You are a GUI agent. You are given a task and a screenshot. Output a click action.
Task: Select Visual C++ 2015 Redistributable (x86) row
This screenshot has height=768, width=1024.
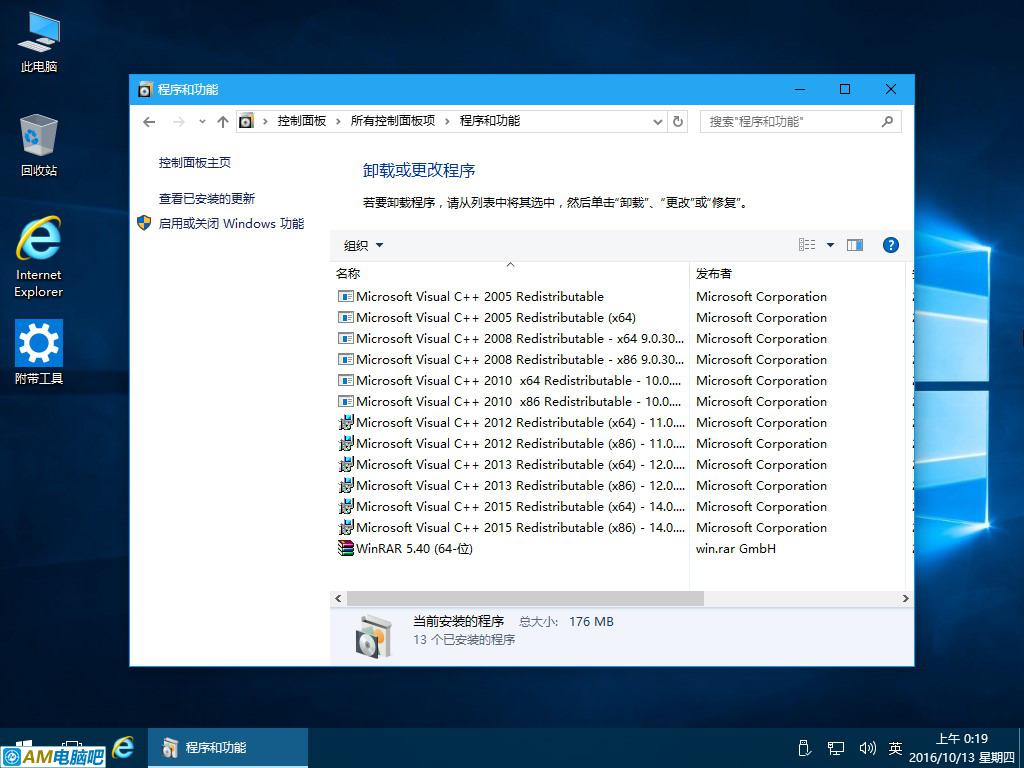pyautogui.click(x=509, y=527)
